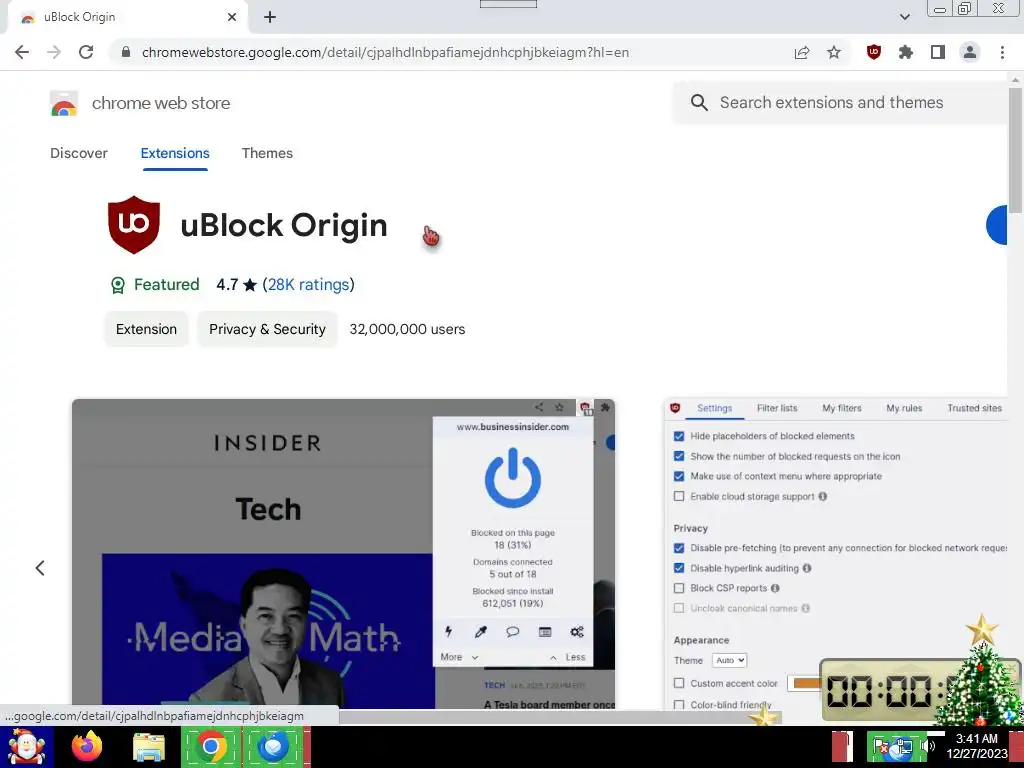The height and width of the screenshot is (768, 1024).
Task: Open the Chrome profile avatar
Action: click(x=970, y=52)
